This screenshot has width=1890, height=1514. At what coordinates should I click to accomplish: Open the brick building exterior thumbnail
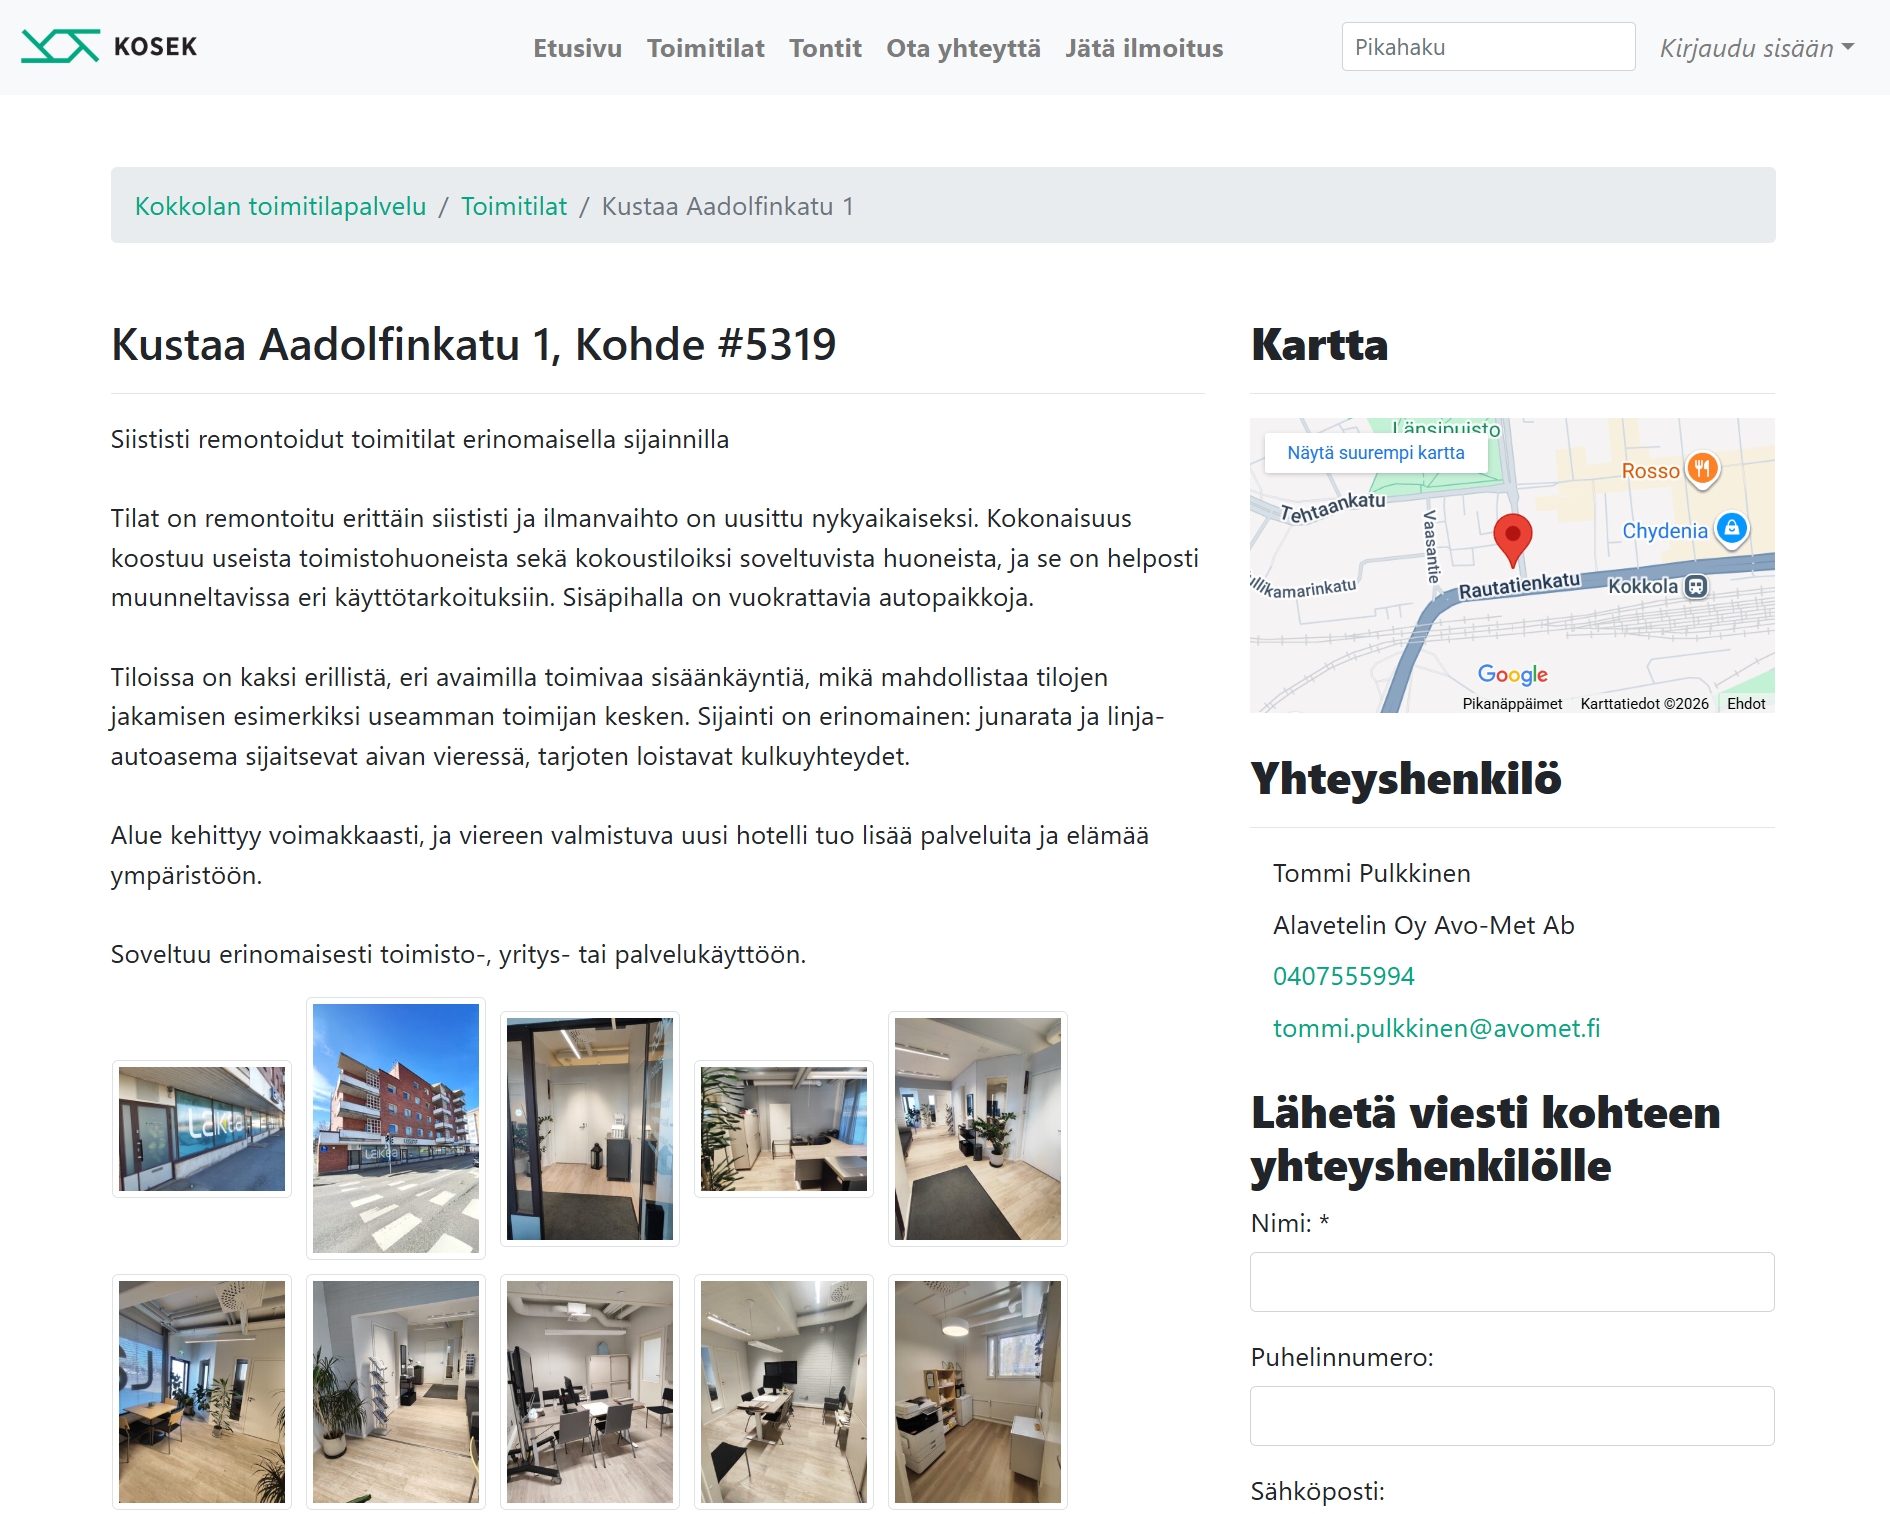396,1128
